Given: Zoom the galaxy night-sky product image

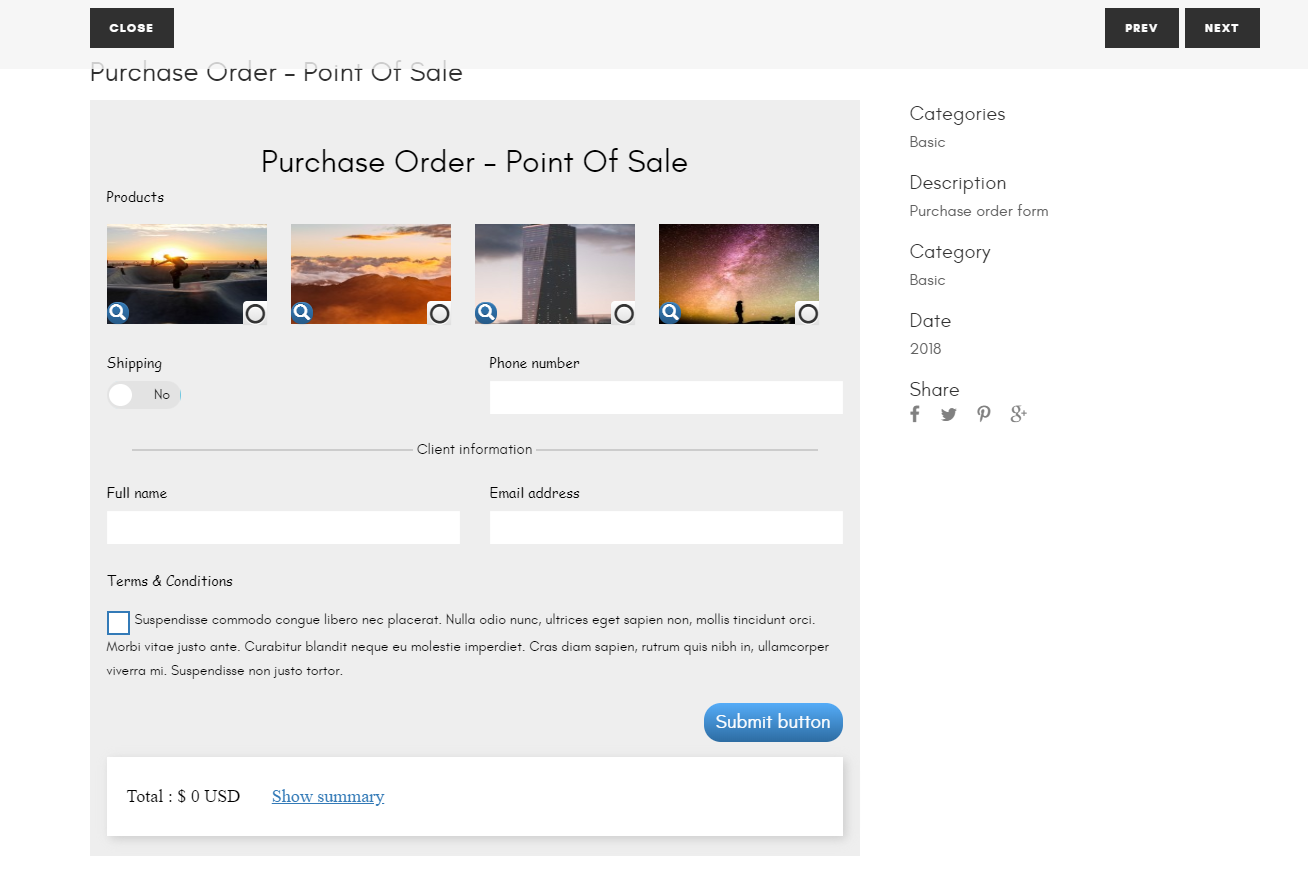Looking at the screenshot, I should point(670,312).
